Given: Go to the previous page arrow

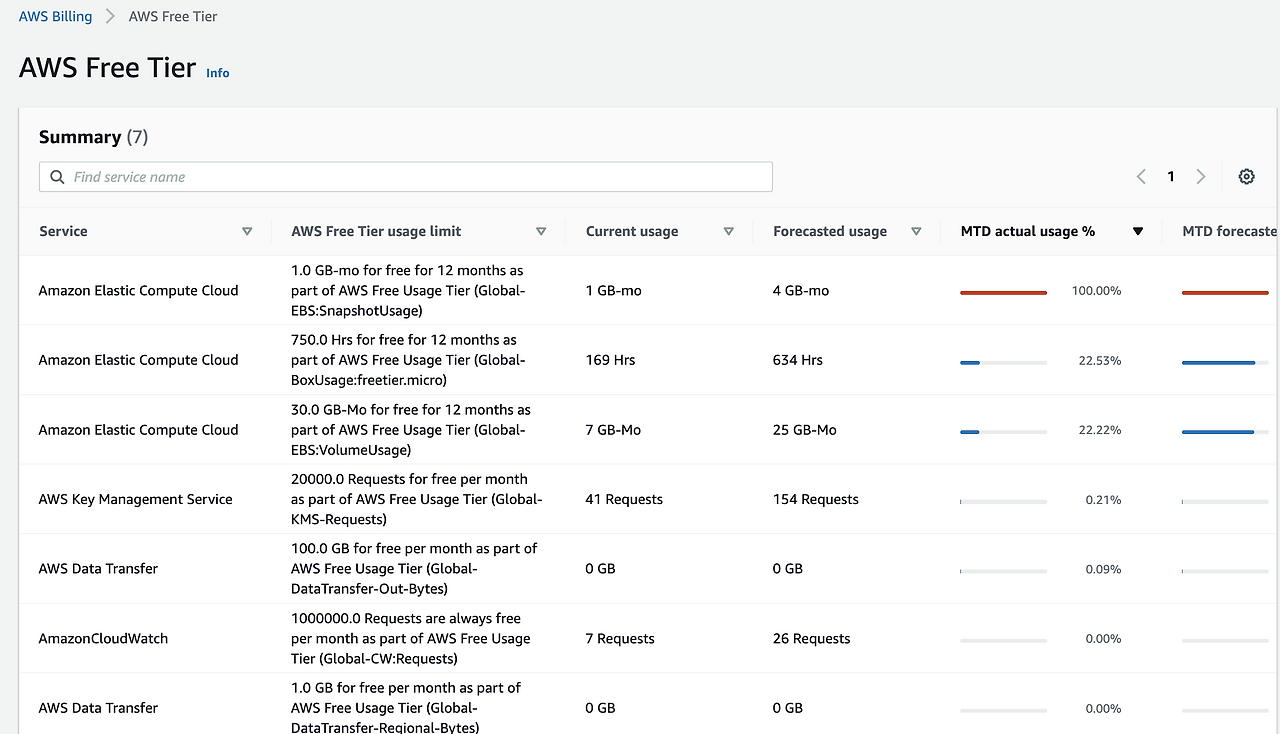Looking at the screenshot, I should click(1141, 177).
